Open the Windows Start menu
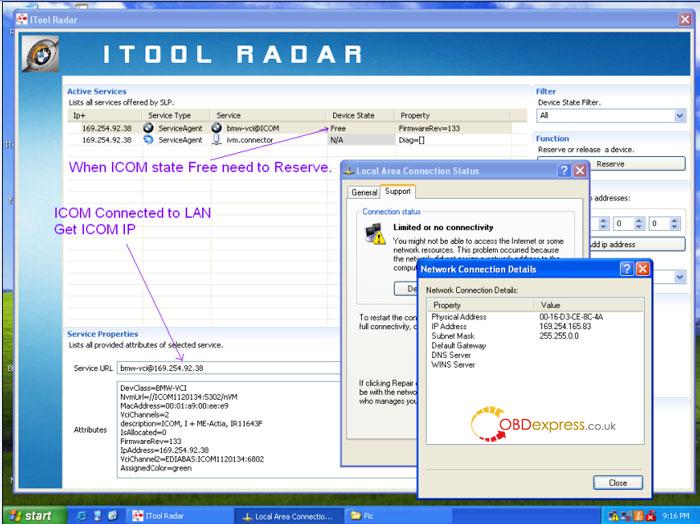The height and width of the screenshot is (524, 700). (35, 516)
